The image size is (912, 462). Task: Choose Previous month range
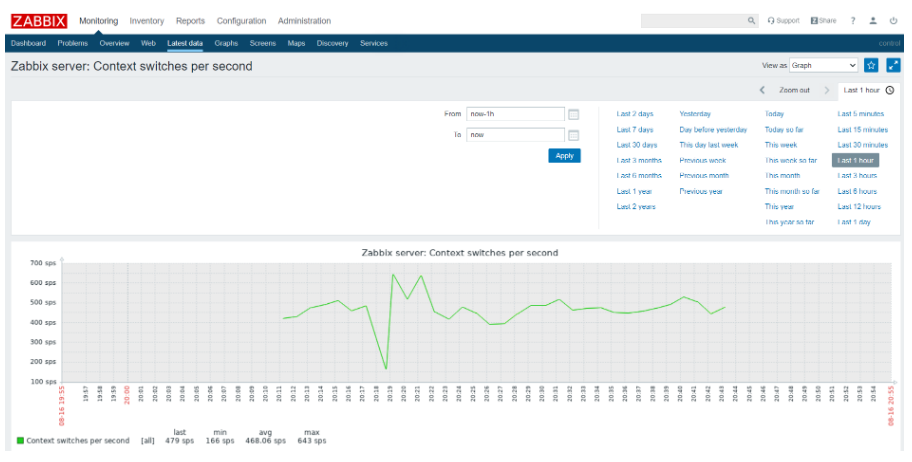pyautogui.click(x=704, y=176)
